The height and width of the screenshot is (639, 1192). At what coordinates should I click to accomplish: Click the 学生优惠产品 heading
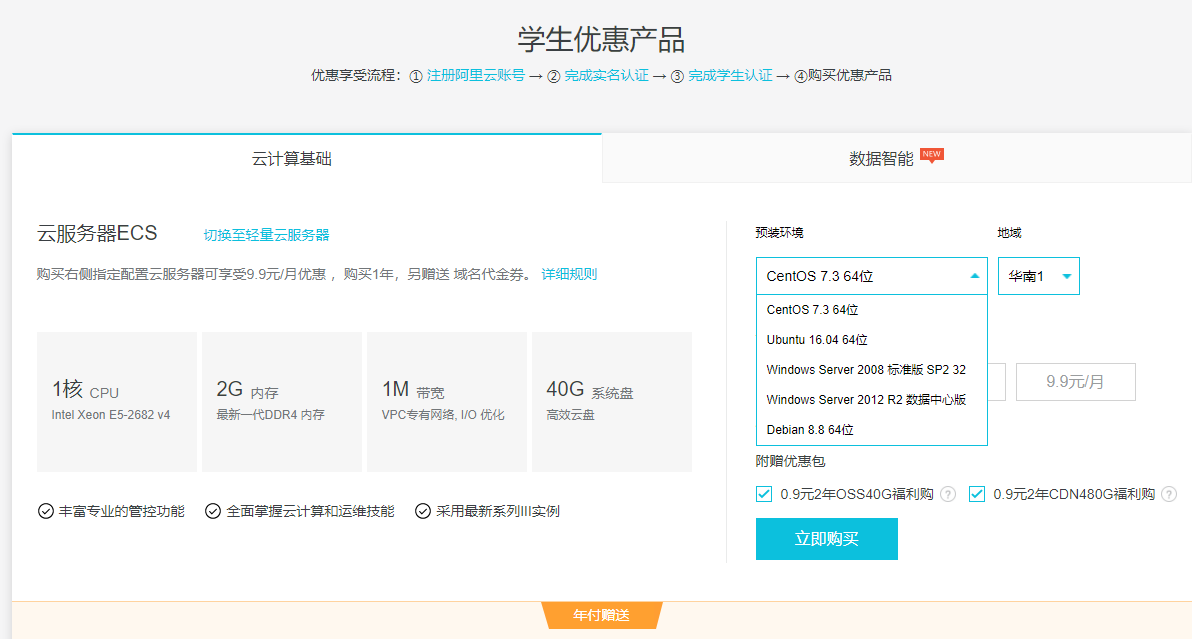(601, 40)
